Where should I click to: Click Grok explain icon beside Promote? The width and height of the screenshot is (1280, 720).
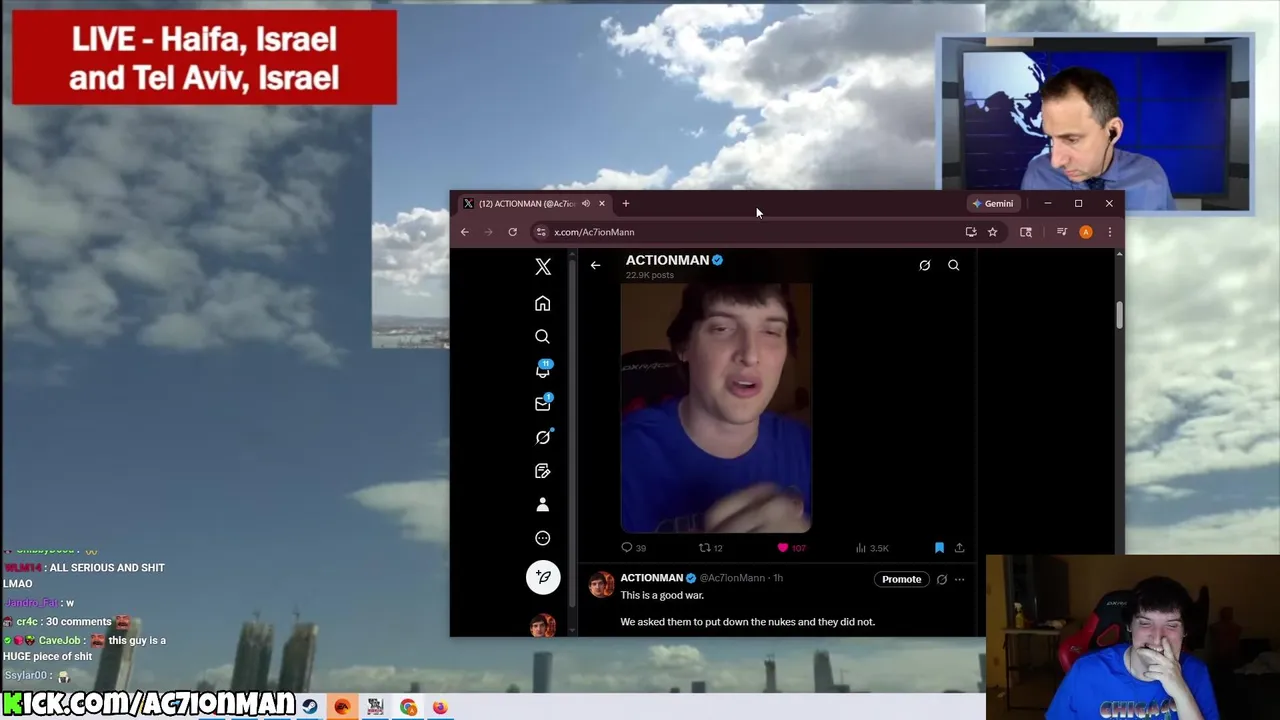pos(941,579)
